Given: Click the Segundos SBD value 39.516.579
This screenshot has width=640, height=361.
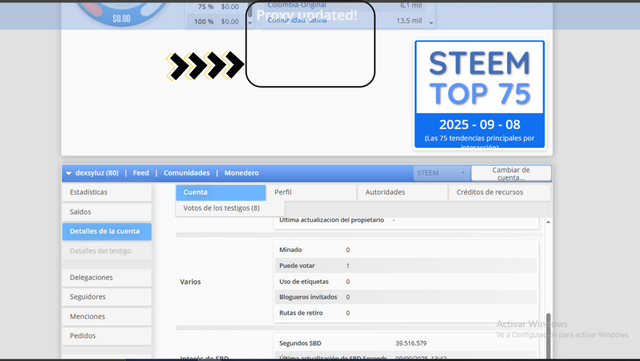Looking at the screenshot, I should [411, 343].
